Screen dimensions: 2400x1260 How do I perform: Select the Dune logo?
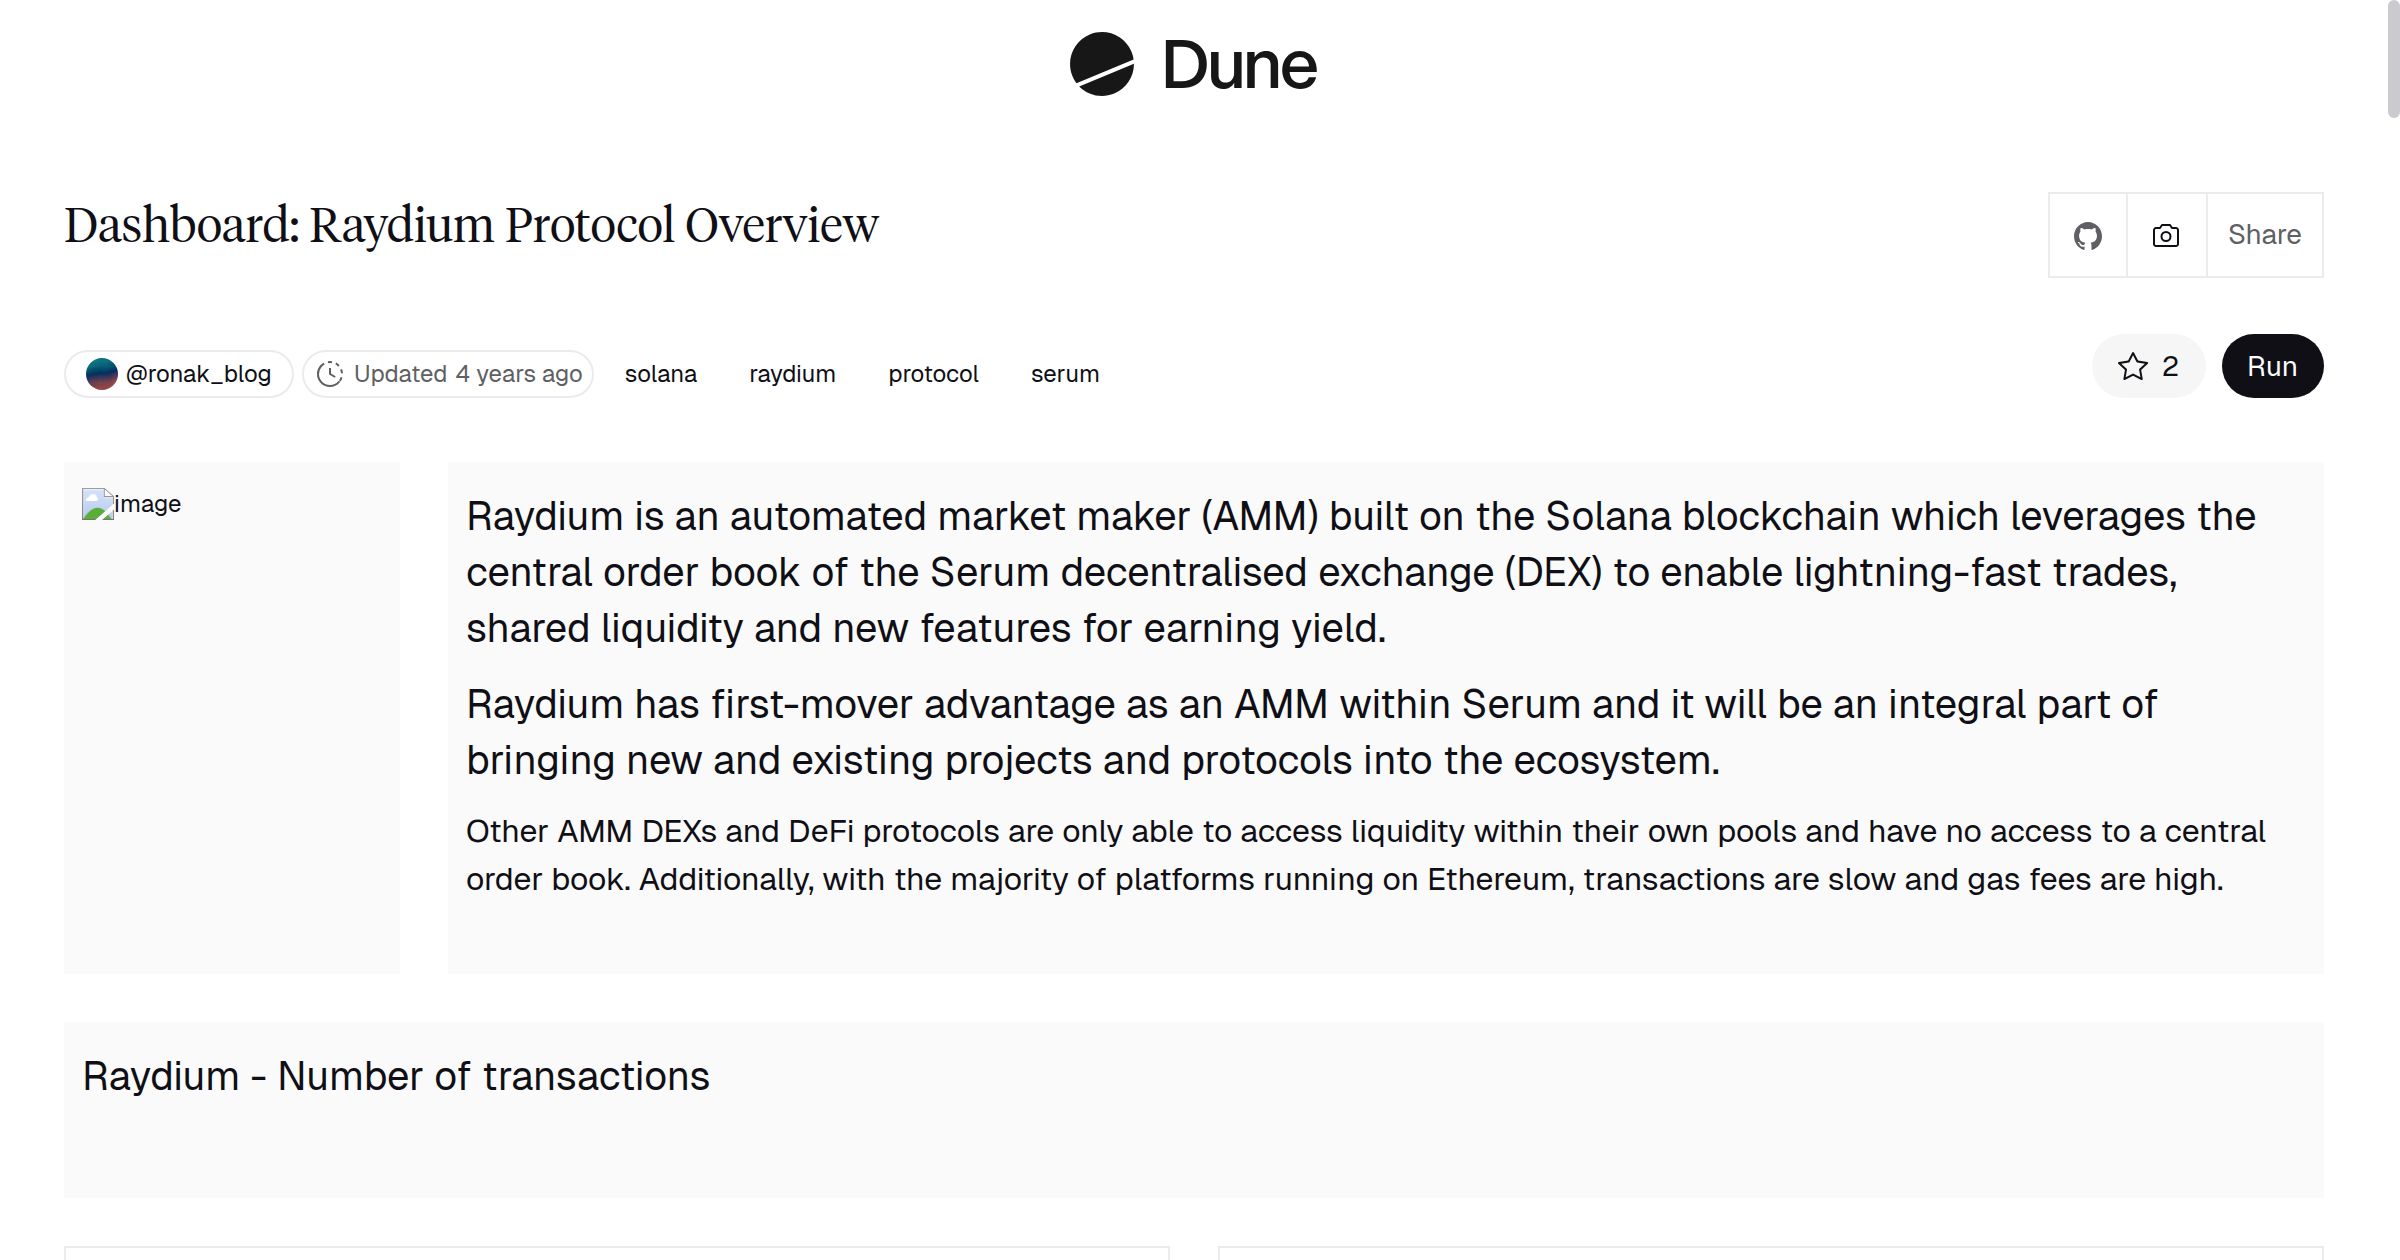coord(1192,64)
